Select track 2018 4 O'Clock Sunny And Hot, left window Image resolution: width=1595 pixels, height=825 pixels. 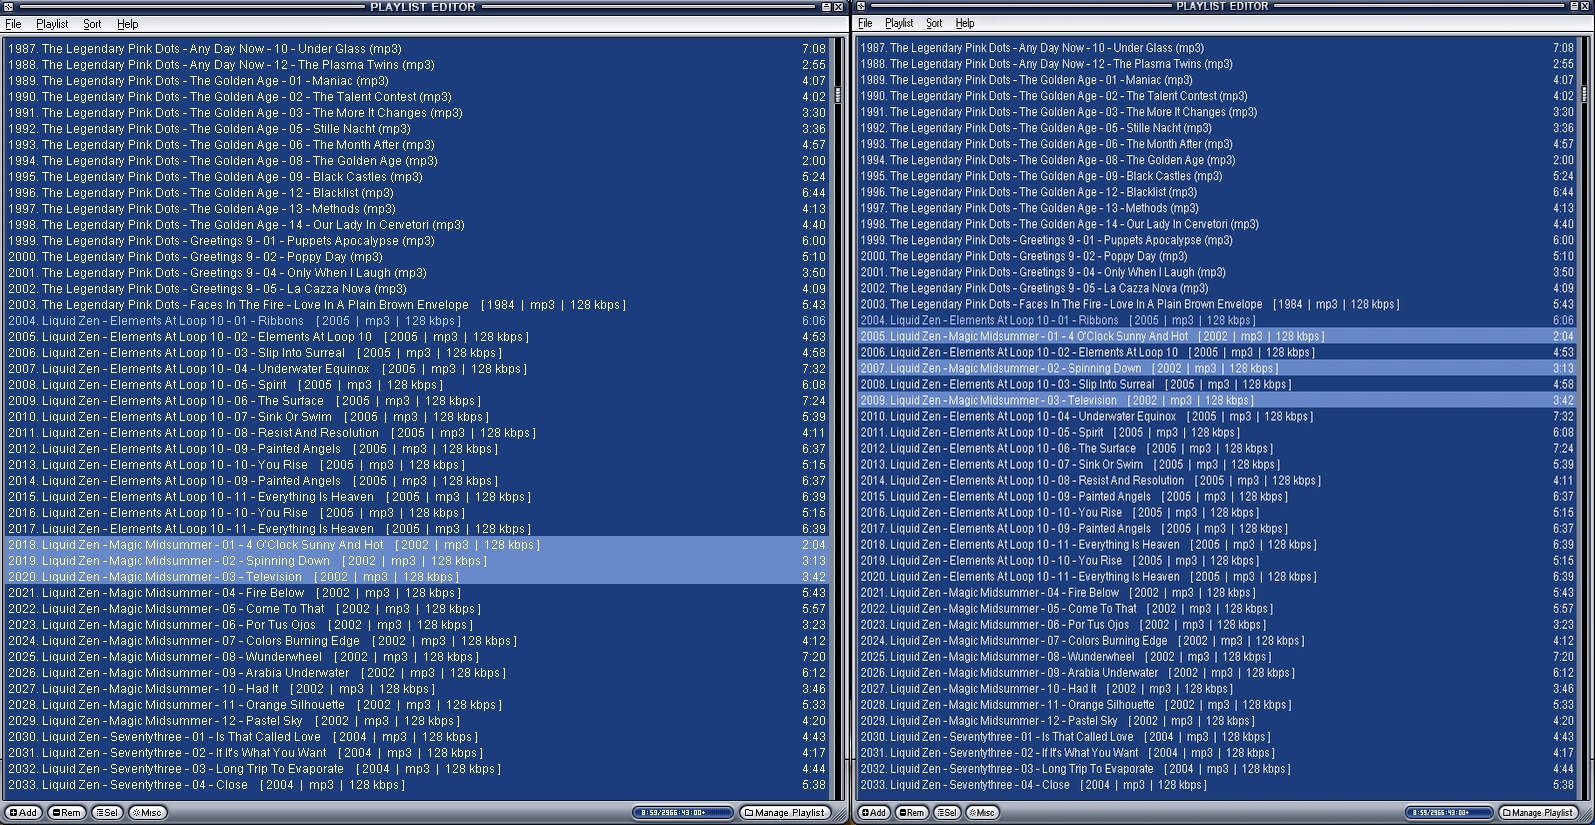[x=417, y=544]
